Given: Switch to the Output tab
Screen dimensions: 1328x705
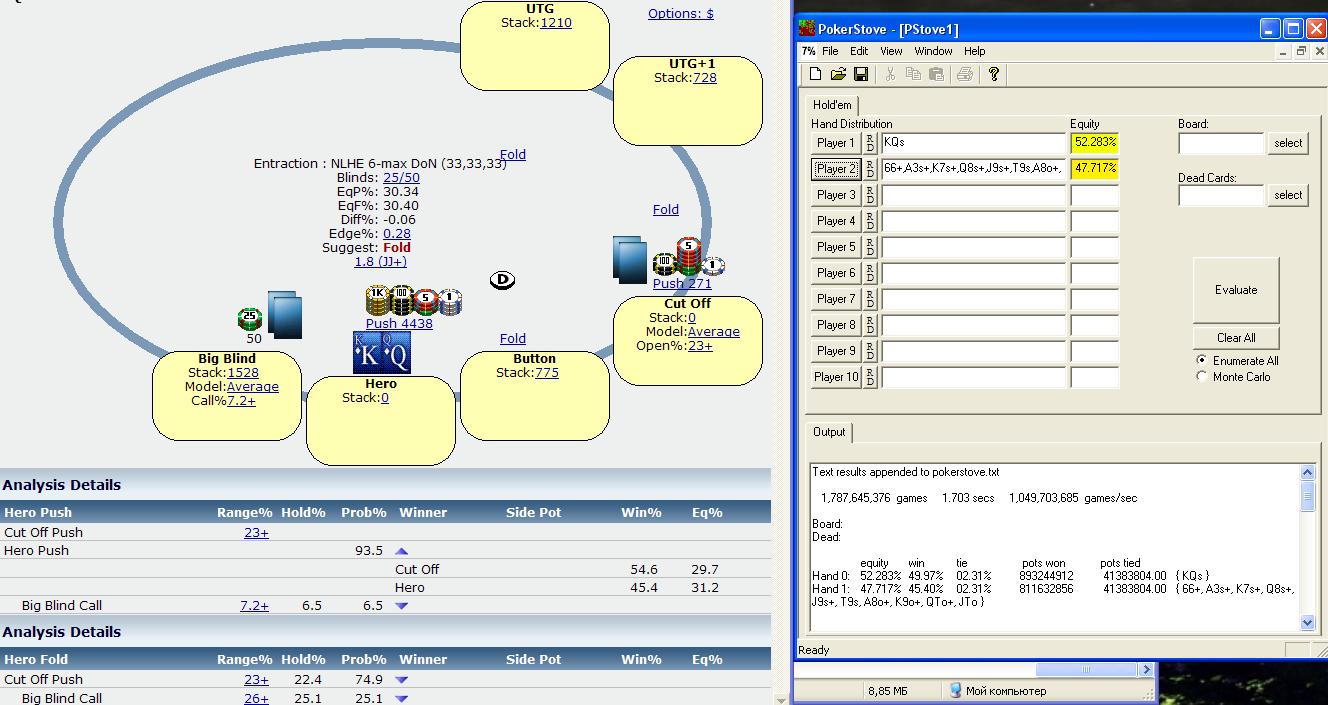Looking at the screenshot, I should pos(829,432).
